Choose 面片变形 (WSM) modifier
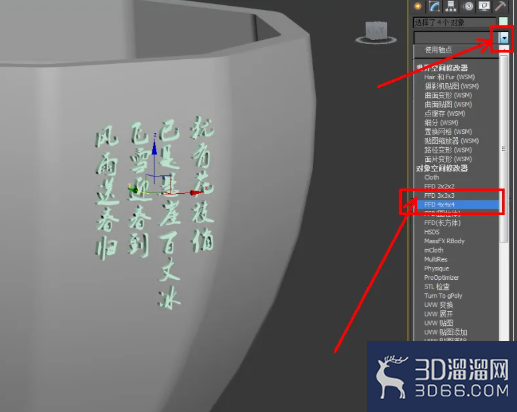517x412 pixels. pyautogui.click(x=448, y=159)
